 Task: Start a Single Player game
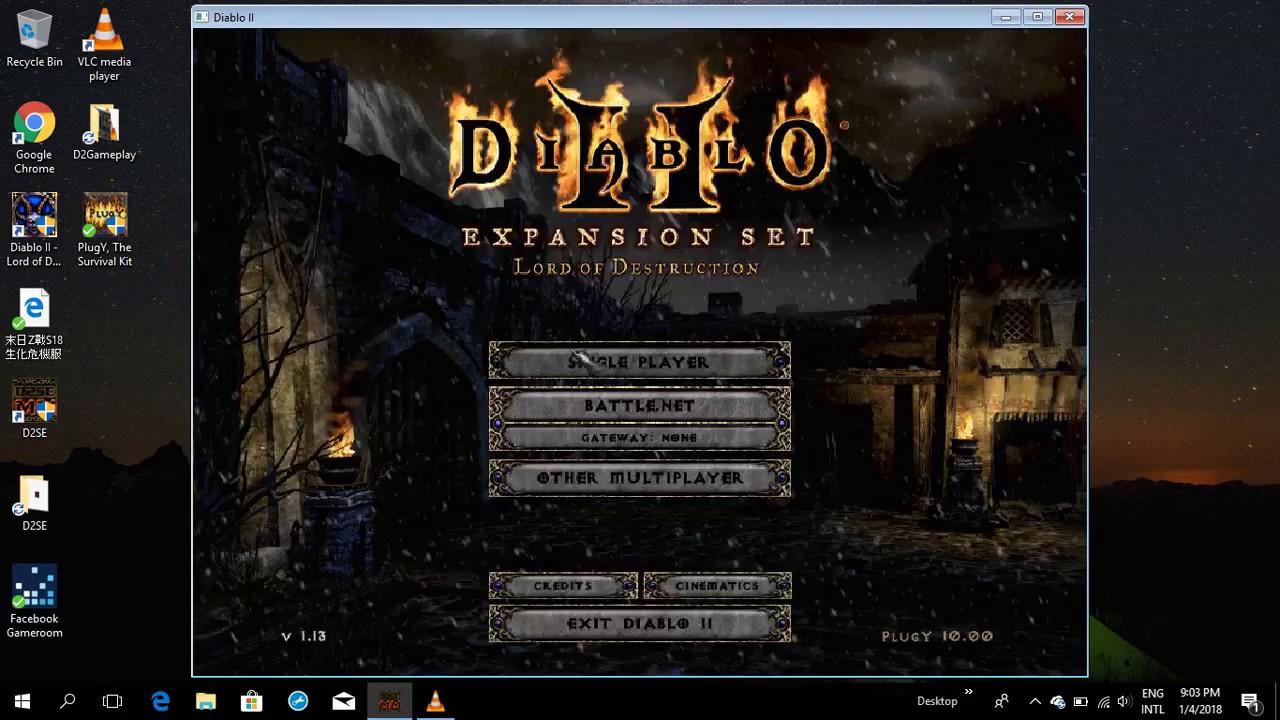[x=639, y=361]
